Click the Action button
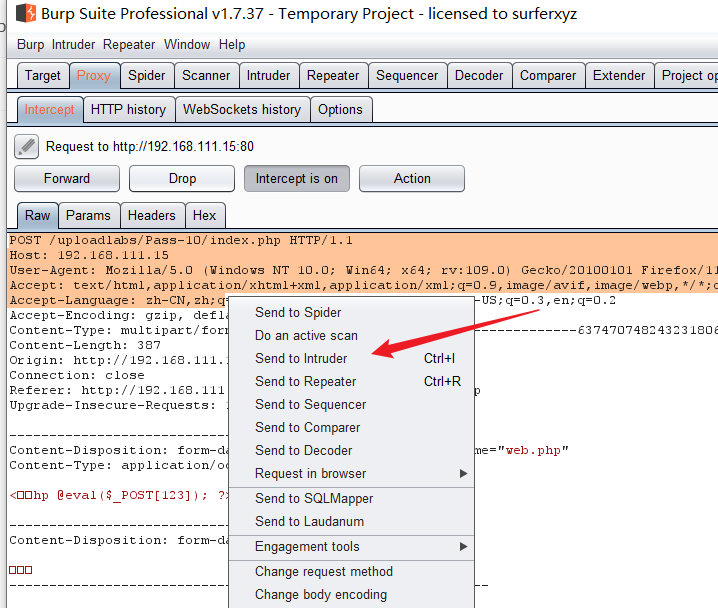The width and height of the screenshot is (718, 608). [412, 179]
